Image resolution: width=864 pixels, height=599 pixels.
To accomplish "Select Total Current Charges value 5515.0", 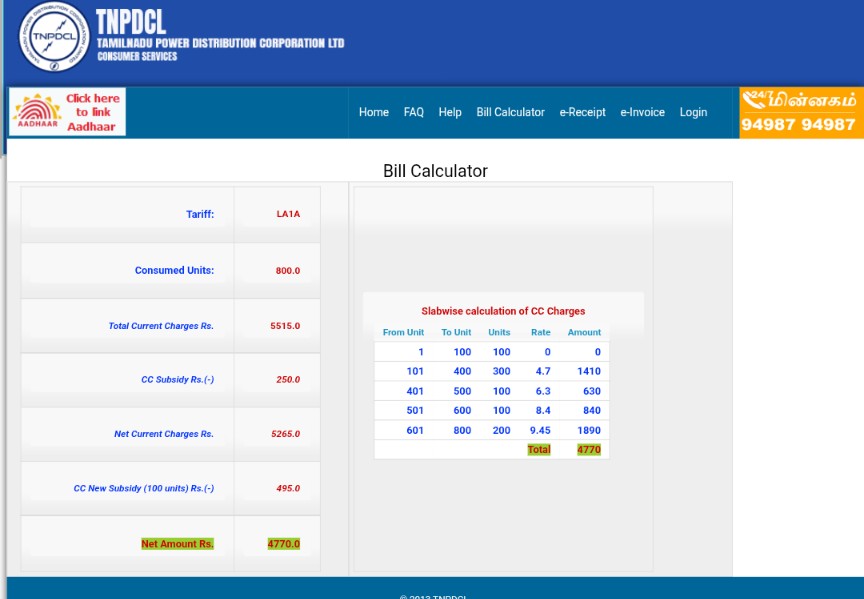I will pos(285,326).
